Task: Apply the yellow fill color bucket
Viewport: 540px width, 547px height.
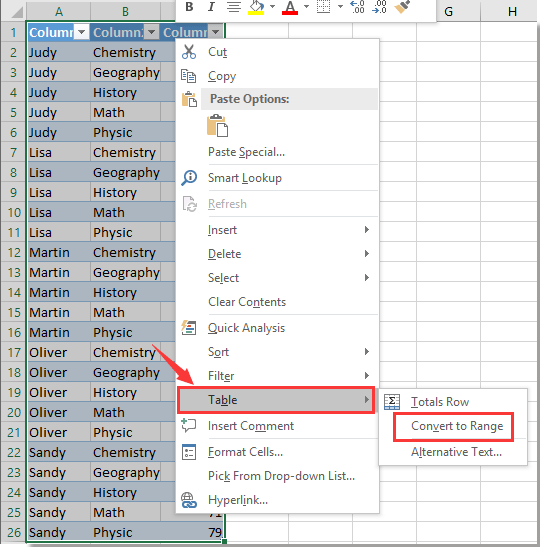Action: [256, 7]
